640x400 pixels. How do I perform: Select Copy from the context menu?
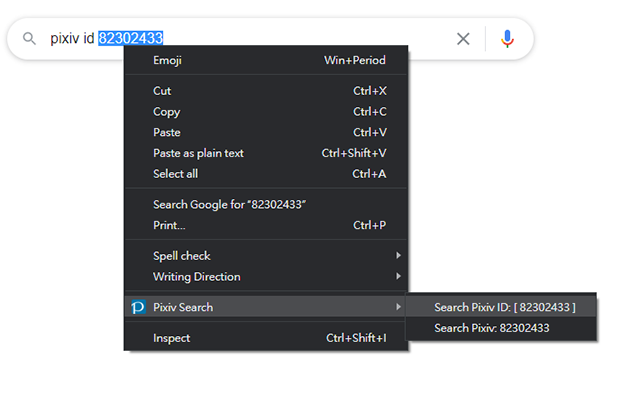point(166,112)
